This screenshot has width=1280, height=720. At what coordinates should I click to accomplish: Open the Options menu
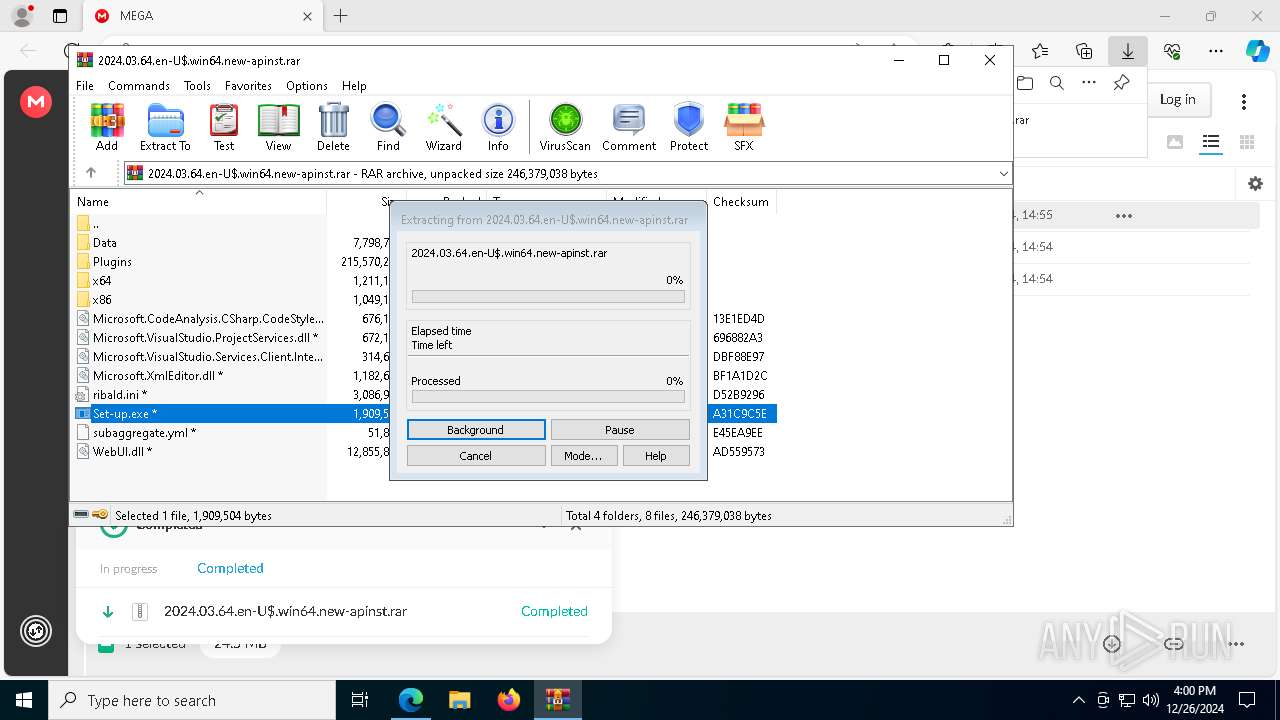(x=307, y=86)
